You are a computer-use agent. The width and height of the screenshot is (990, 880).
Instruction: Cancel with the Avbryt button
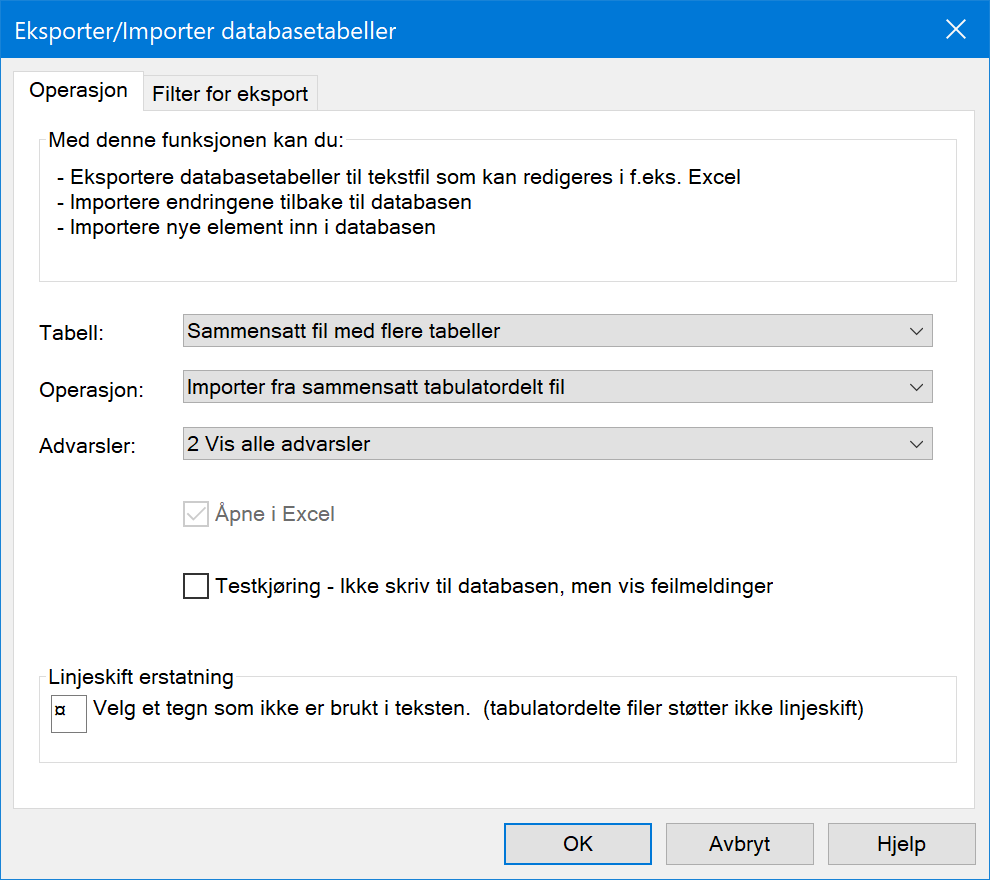tap(739, 844)
